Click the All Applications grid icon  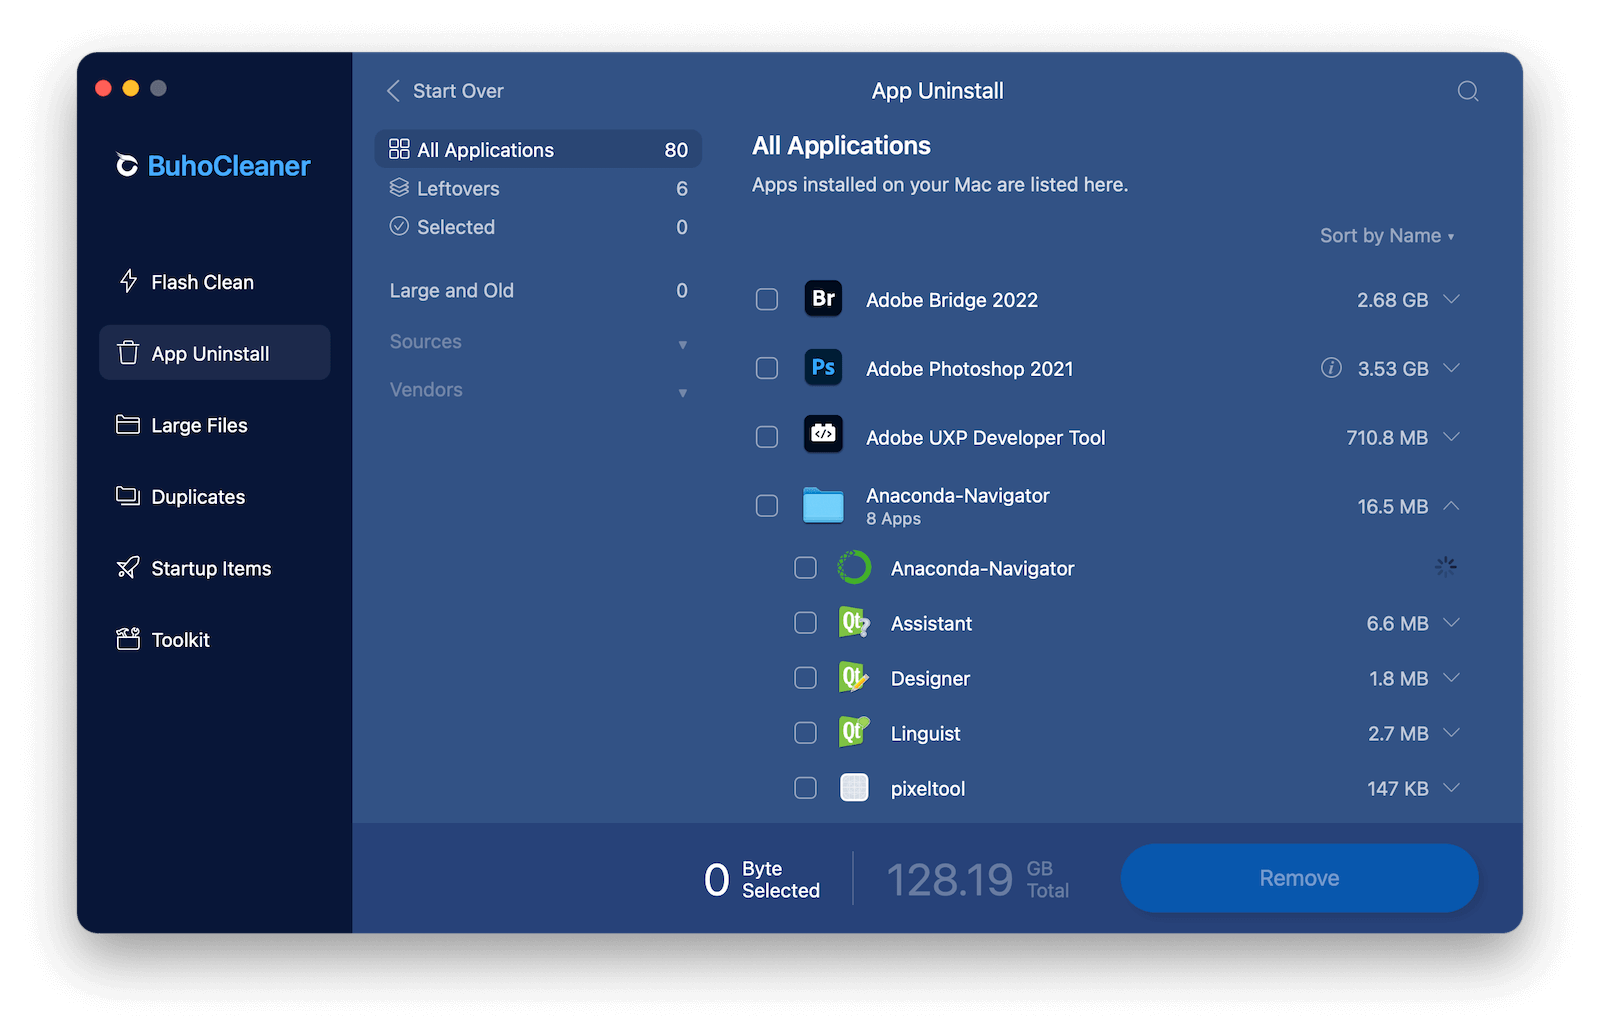pyautogui.click(x=399, y=149)
